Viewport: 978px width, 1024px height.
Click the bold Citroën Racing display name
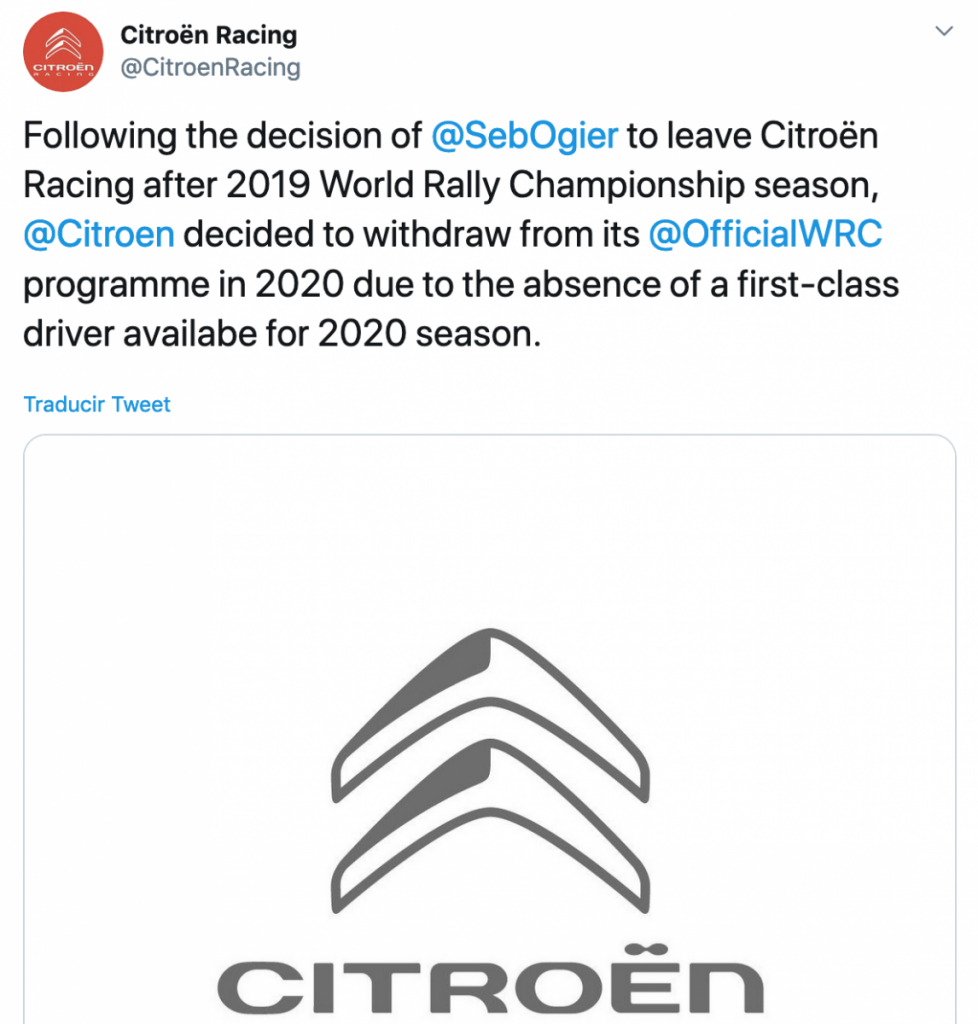(208, 35)
